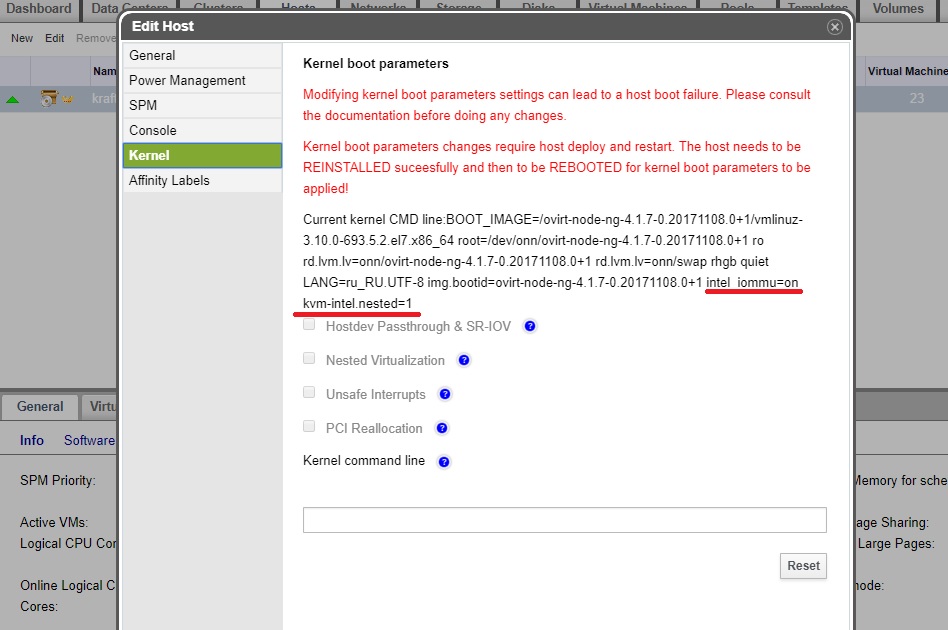Click the green up-status arrow icon in host row

coord(13,99)
